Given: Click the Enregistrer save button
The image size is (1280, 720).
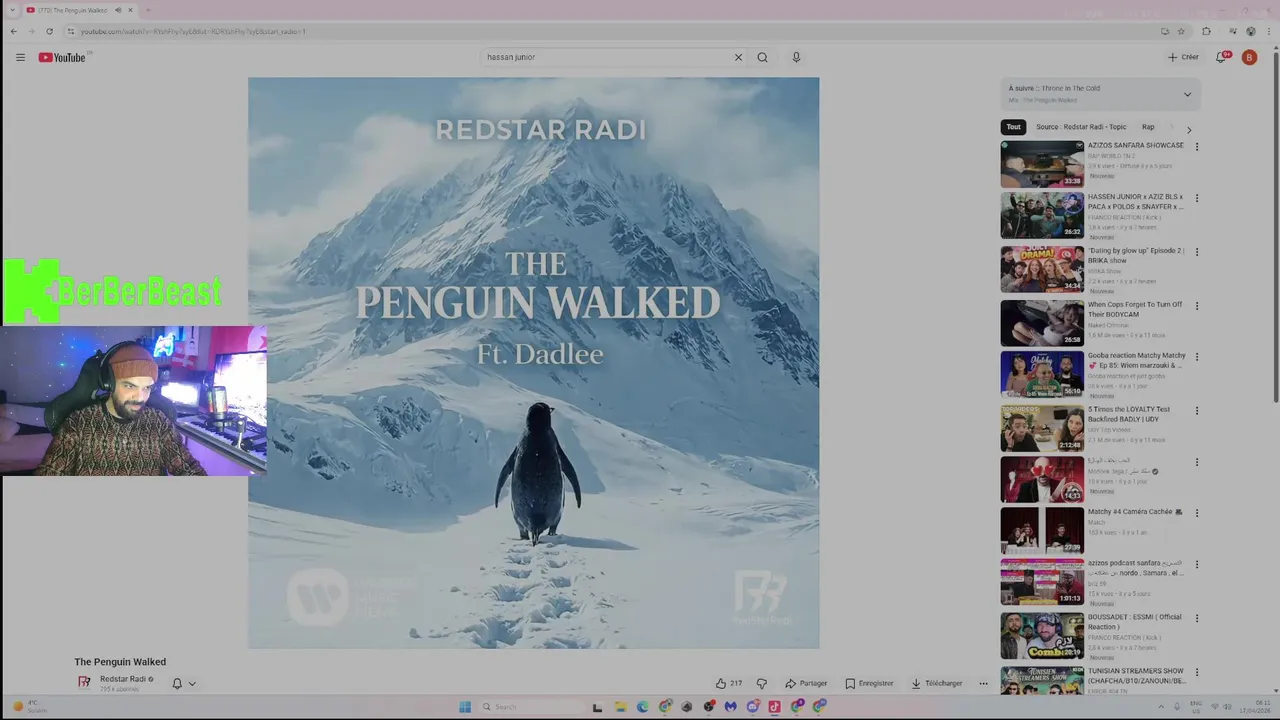Looking at the screenshot, I should click(x=869, y=683).
